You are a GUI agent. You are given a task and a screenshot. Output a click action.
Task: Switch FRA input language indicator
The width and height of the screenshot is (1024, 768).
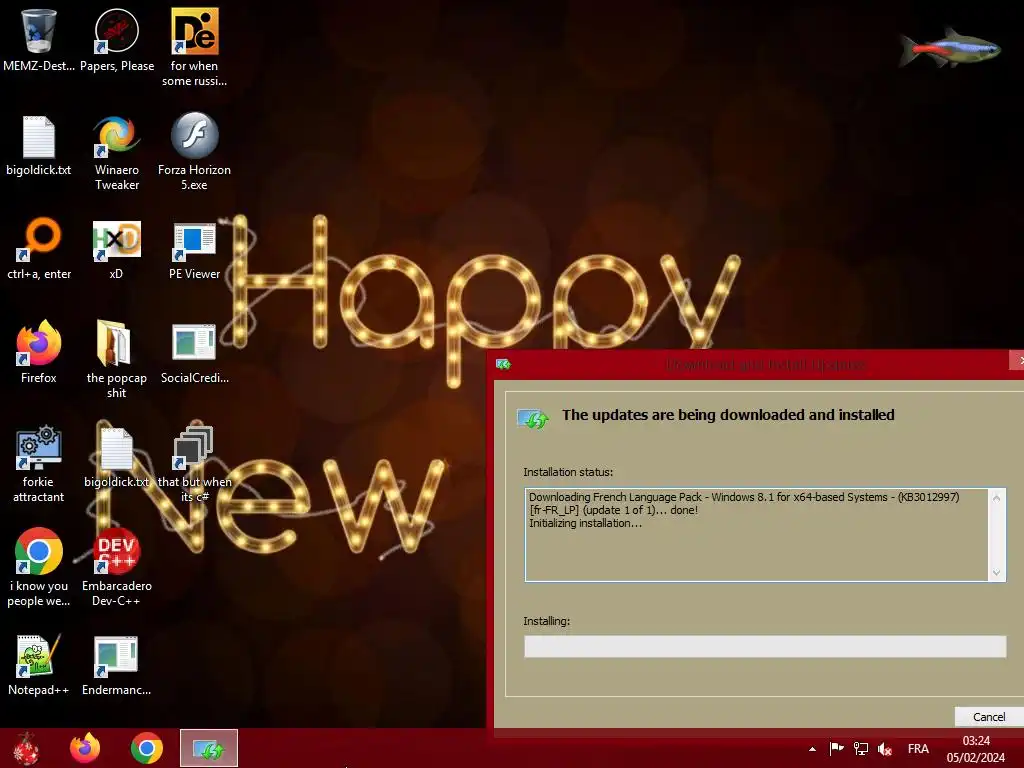918,749
